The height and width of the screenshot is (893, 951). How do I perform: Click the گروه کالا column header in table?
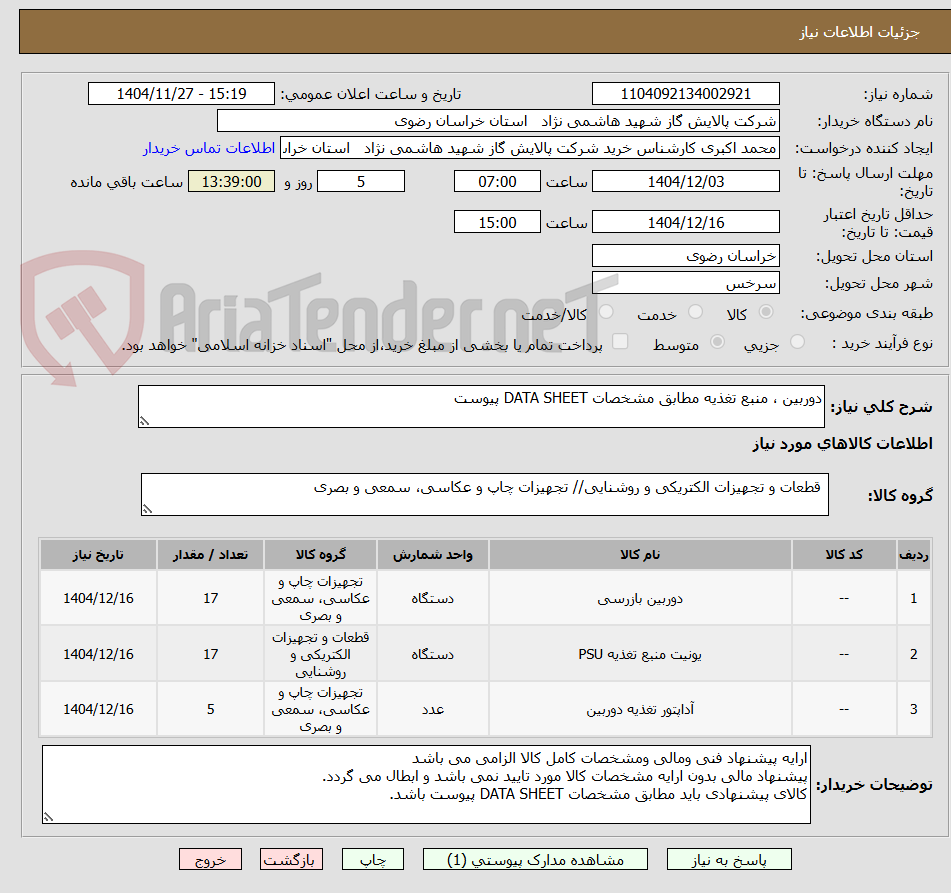click(320, 554)
